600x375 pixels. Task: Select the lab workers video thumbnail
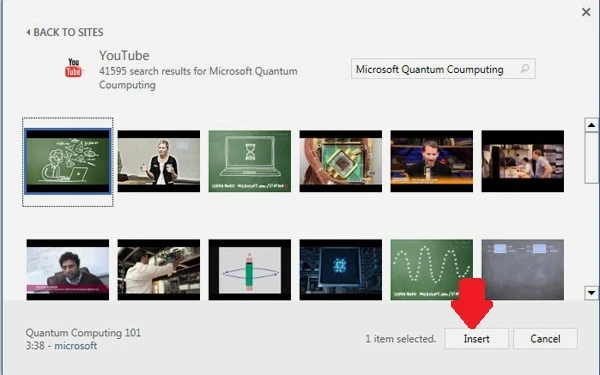coord(523,161)
